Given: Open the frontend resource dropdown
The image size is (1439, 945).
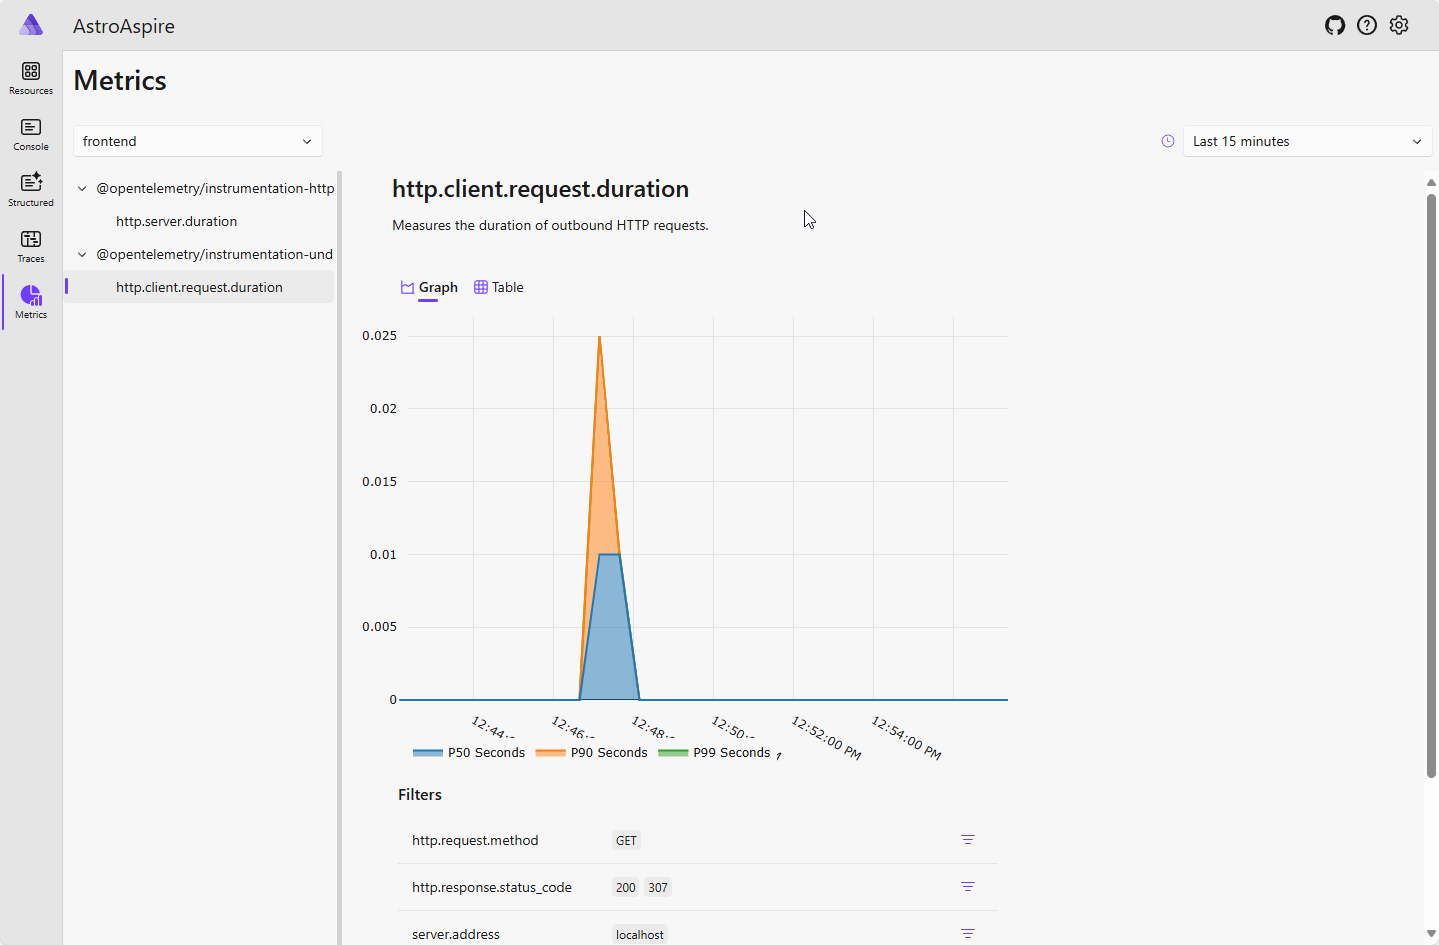Looking at the screenshot, I should (x=198, y=141).
